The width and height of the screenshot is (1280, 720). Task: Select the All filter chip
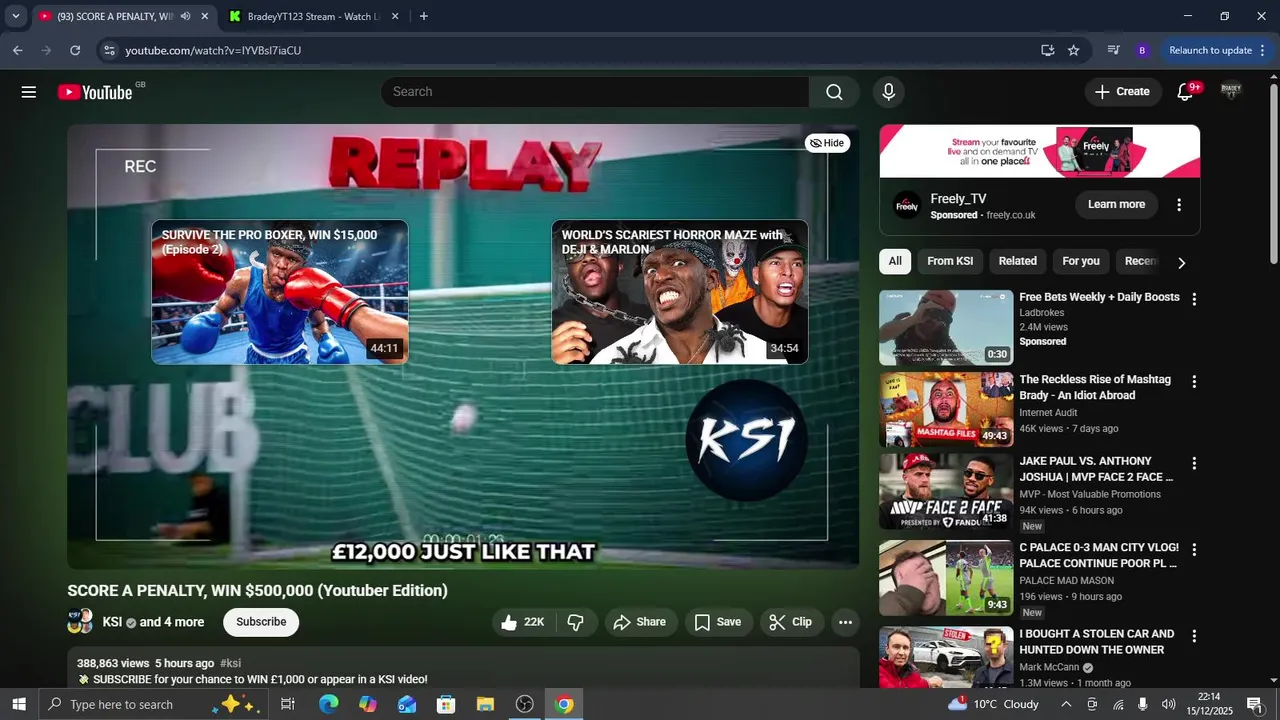click(895, 261)
